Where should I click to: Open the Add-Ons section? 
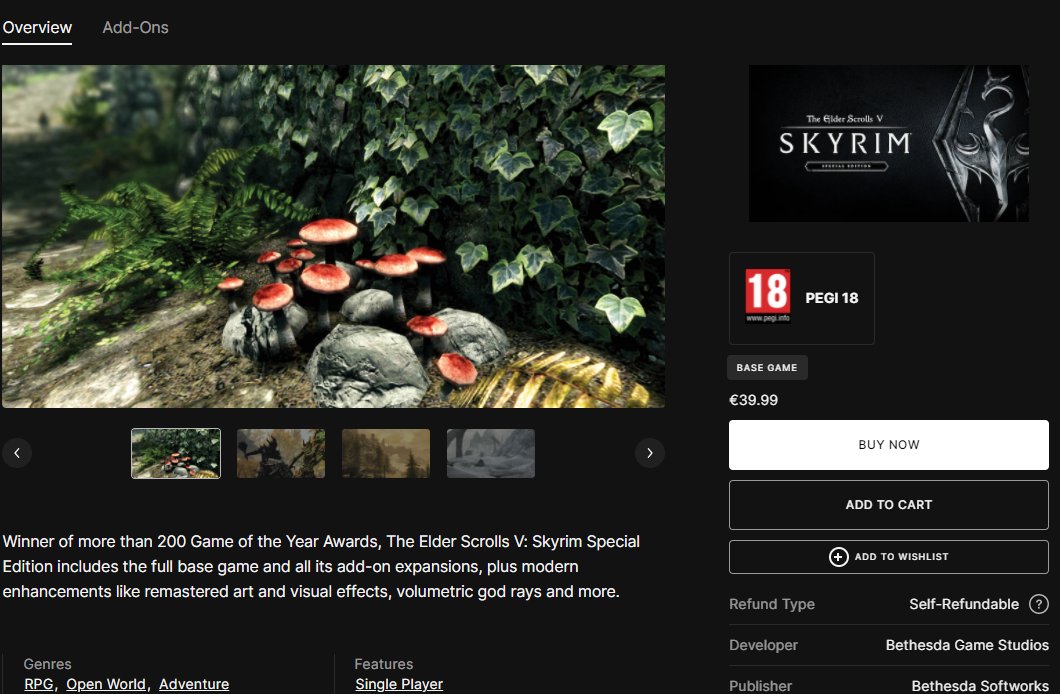click(135, 28)
